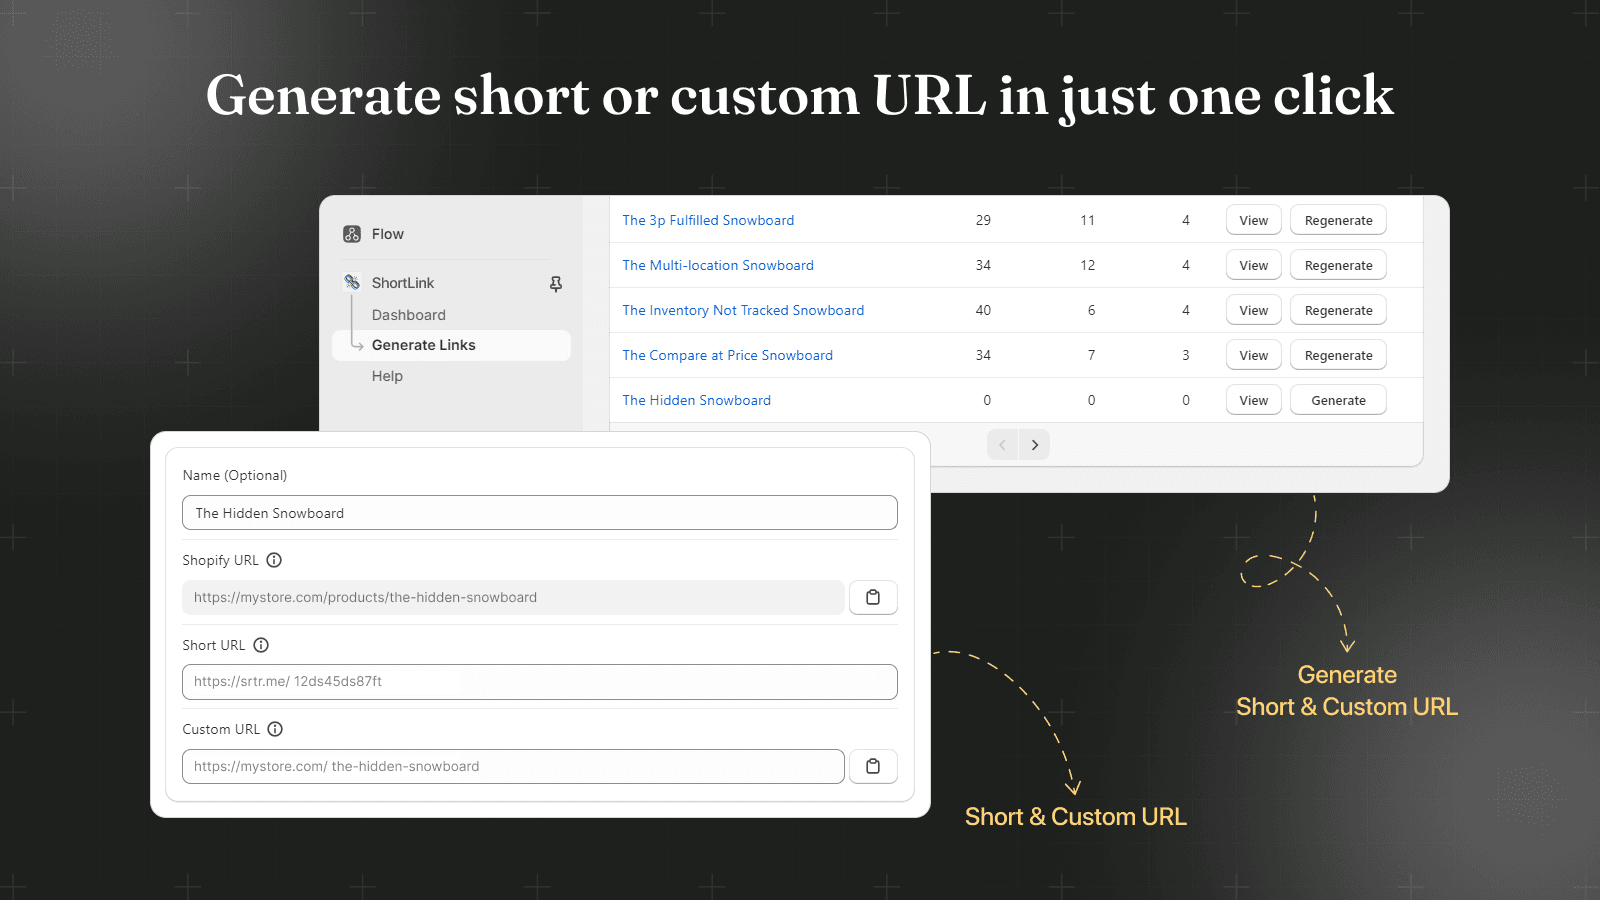Viewport: 1600px width, 900px height.
Task: View The Multi-location Snowboard links
Action: 1253,266
